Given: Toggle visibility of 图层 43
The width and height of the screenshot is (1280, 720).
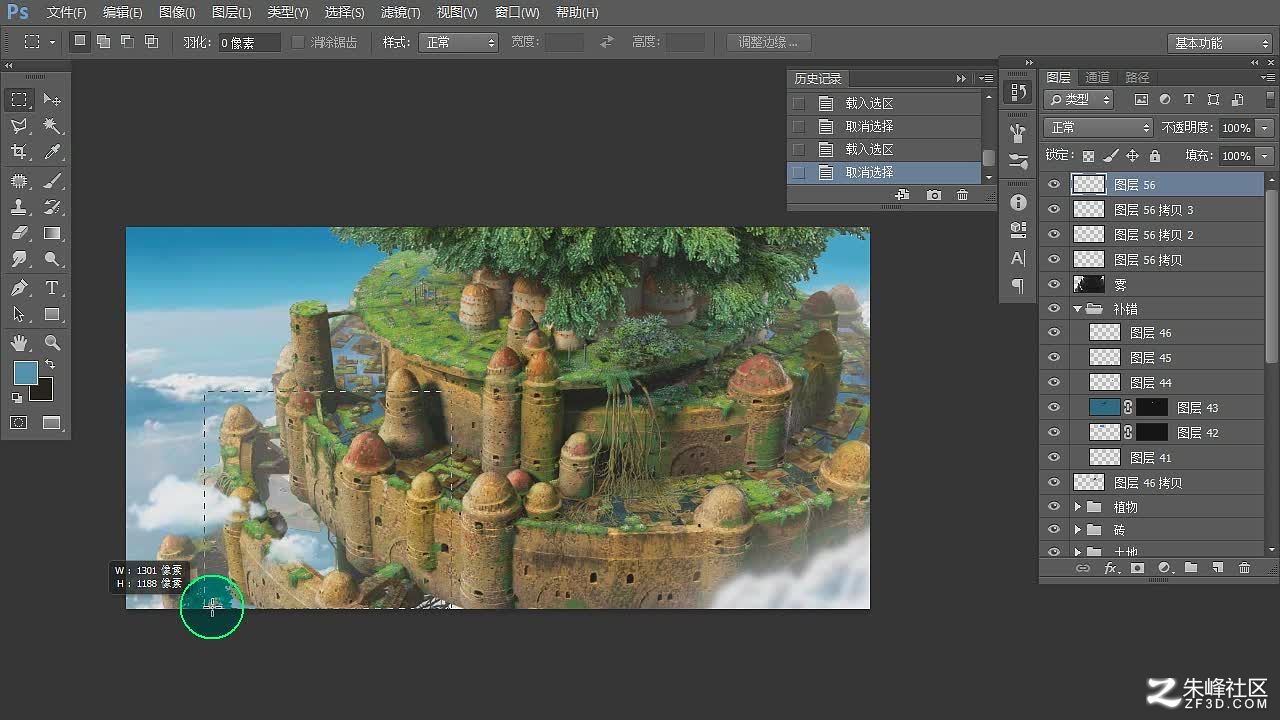Looking at the screenshot, I should (1053, 408).
